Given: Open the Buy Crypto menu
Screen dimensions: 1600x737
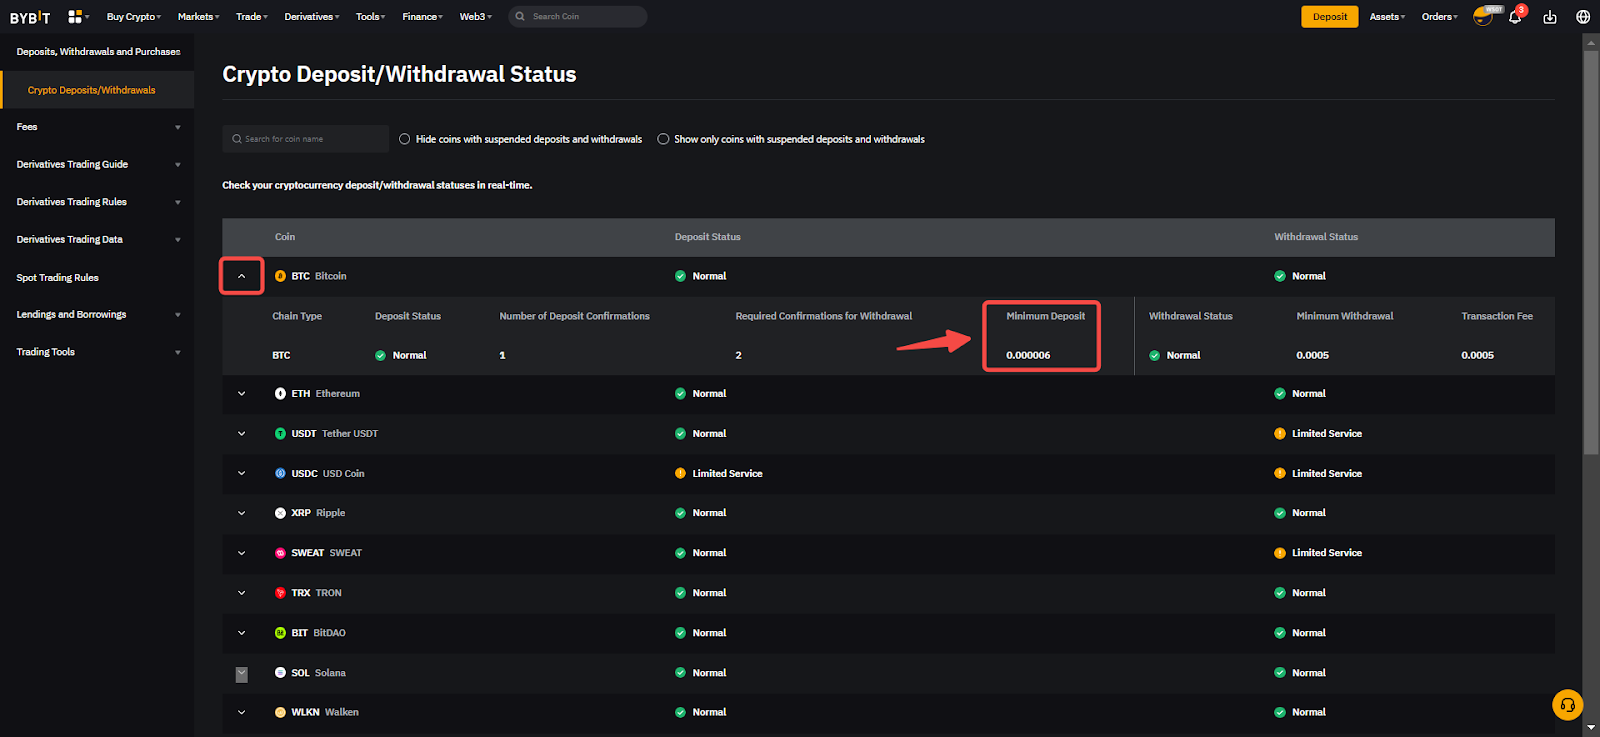Looking at the screenshot, I should click(133, 17).
